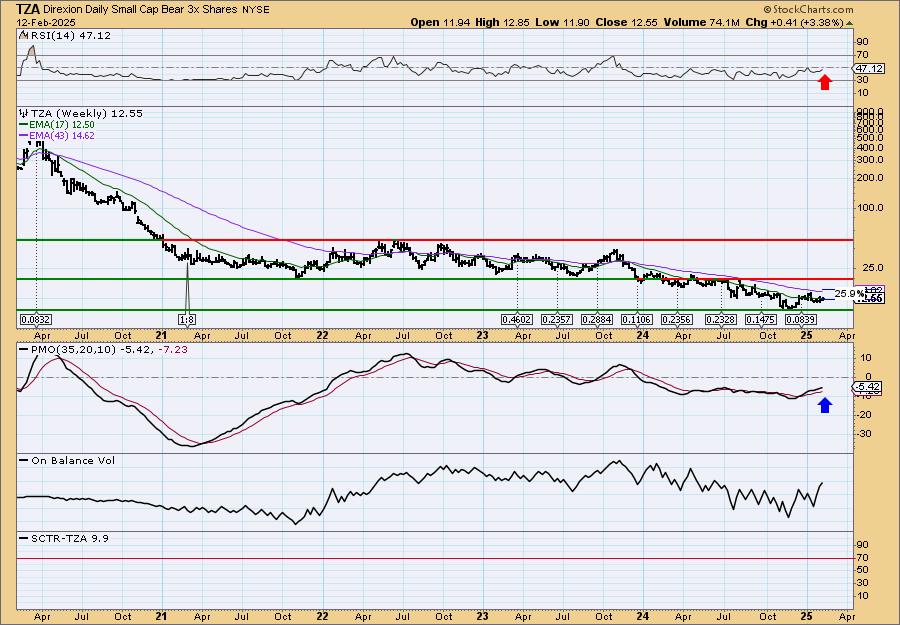Click the 'On Balance Vol' label

point(73,460)
